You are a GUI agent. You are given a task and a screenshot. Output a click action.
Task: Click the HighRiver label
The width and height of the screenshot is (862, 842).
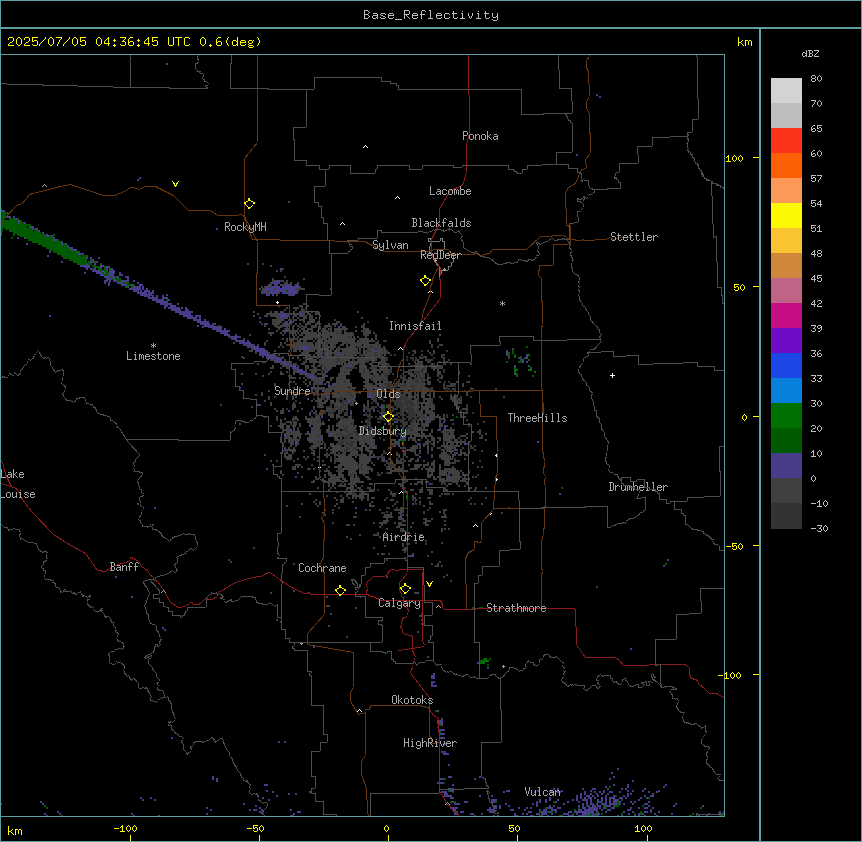click(x=430, y=743)
